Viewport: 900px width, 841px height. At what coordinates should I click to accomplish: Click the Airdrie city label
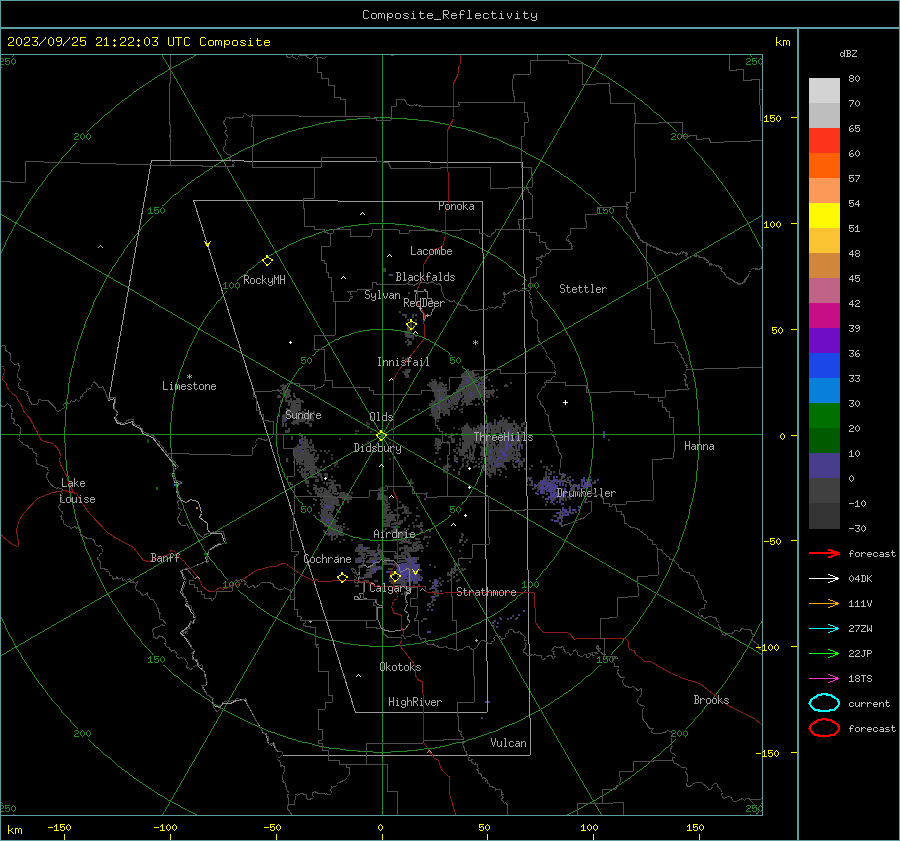coord(394,534)
